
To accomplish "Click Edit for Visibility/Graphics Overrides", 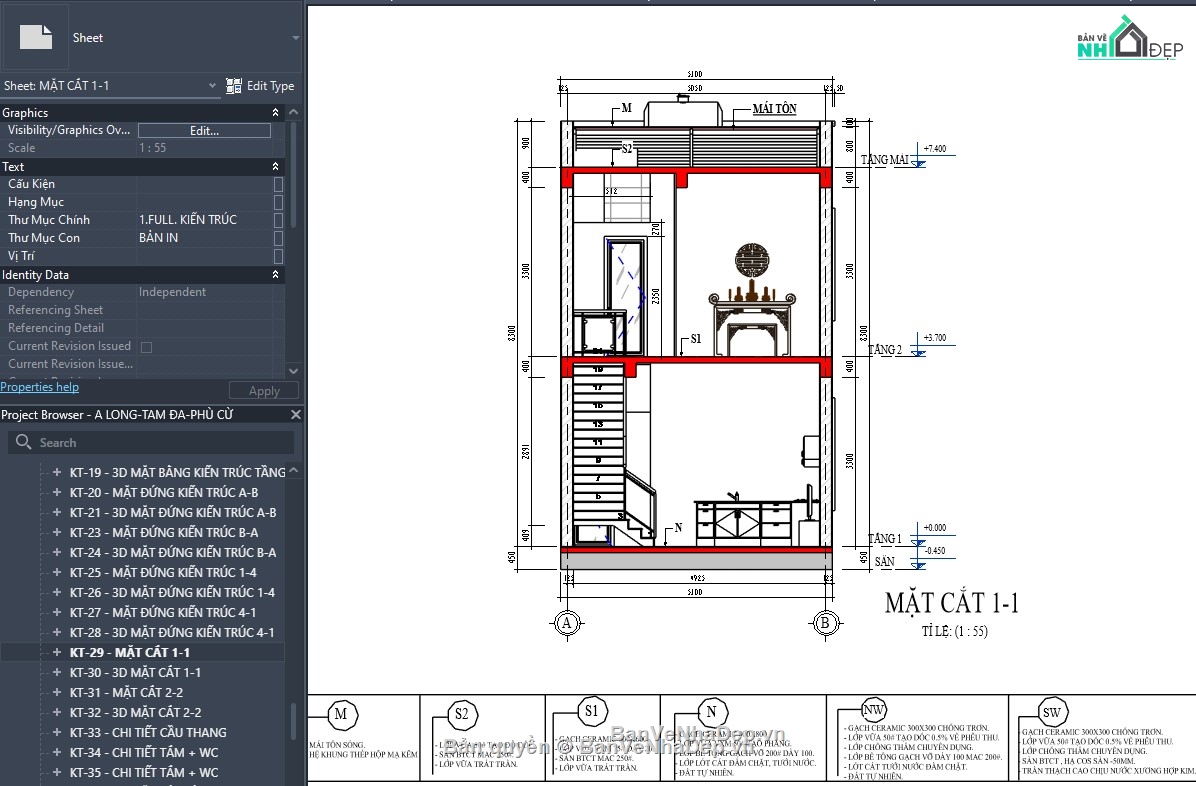I will (x=204, y=130).
